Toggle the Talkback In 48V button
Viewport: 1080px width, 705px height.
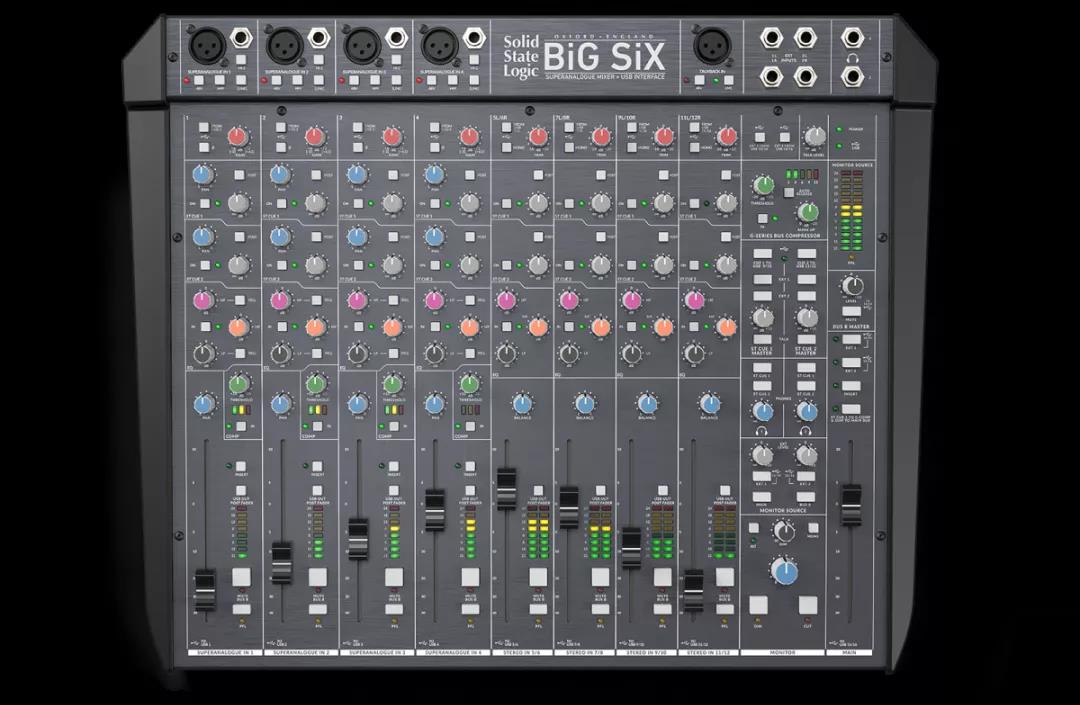pyautogui.click(x=698, y=80)
